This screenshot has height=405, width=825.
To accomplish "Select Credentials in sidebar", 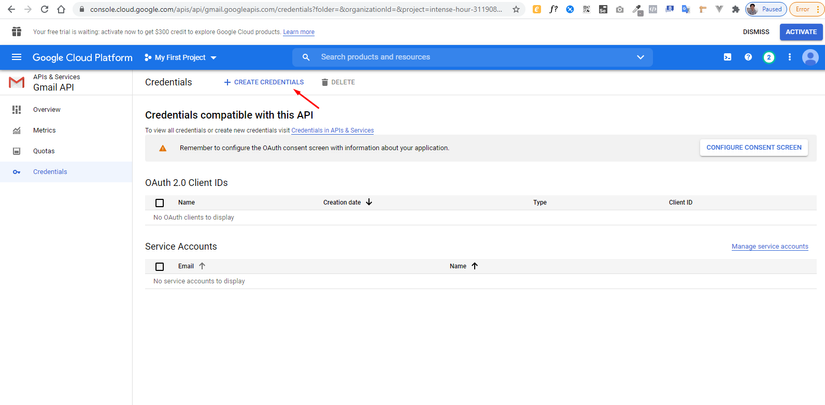I will pyautogui.click(x=66, y=172).
